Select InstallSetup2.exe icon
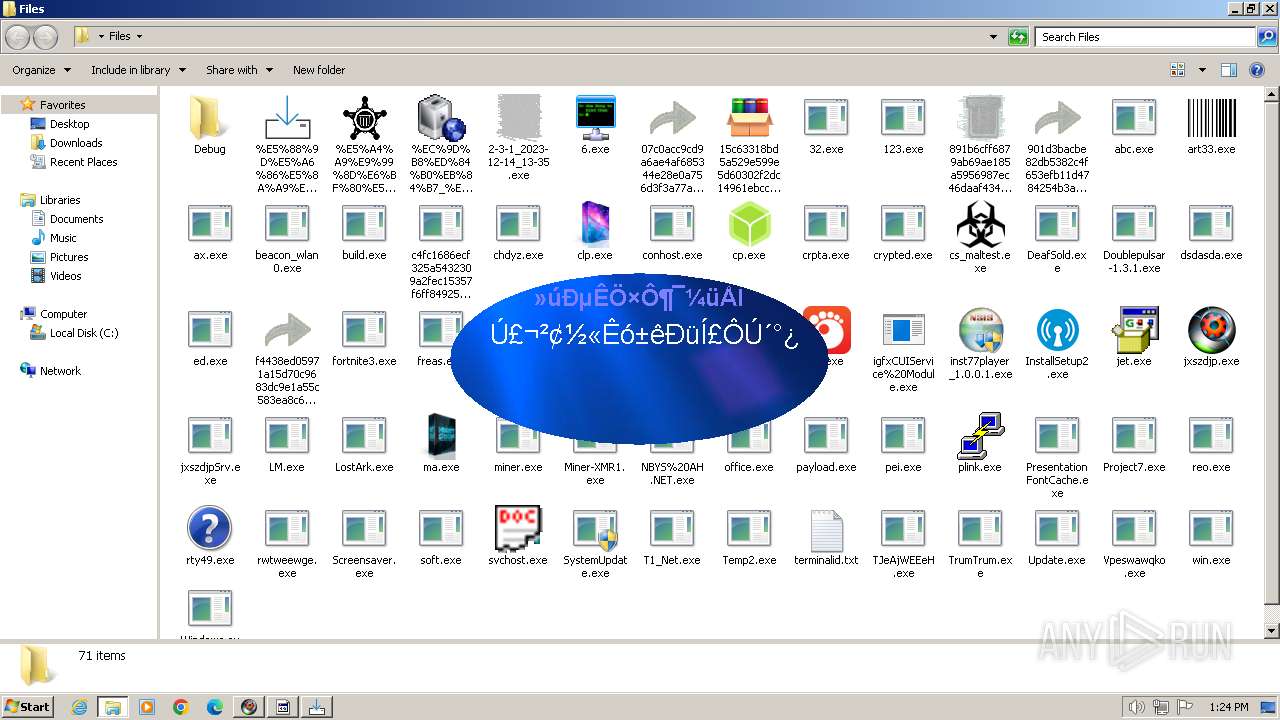1280x720 pixels. 1057,330
